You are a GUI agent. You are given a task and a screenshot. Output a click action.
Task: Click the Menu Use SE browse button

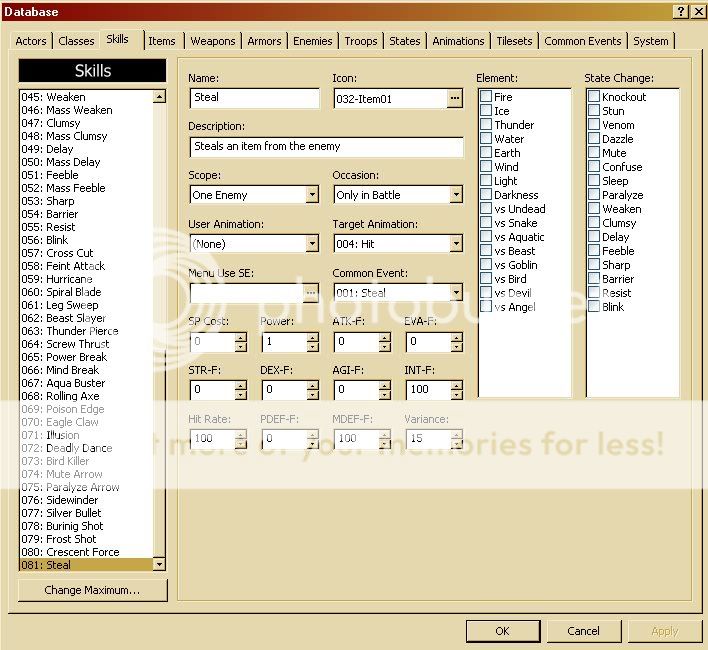pos(311,293)
